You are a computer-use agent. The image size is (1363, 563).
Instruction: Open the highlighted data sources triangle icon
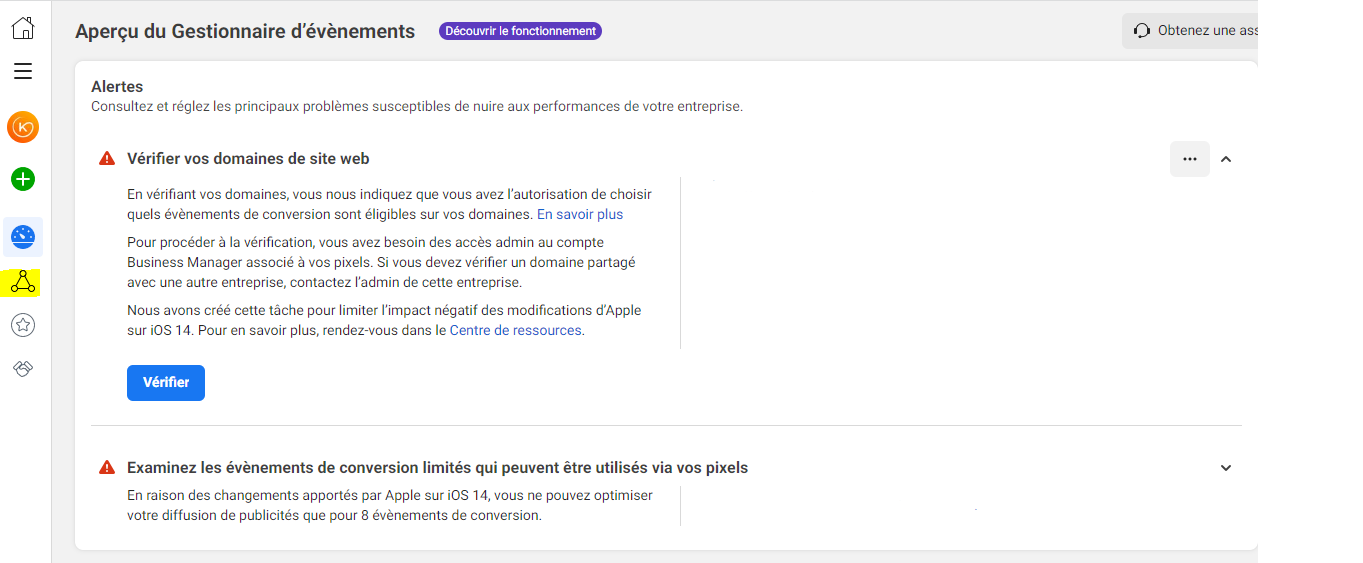(22, 284)
